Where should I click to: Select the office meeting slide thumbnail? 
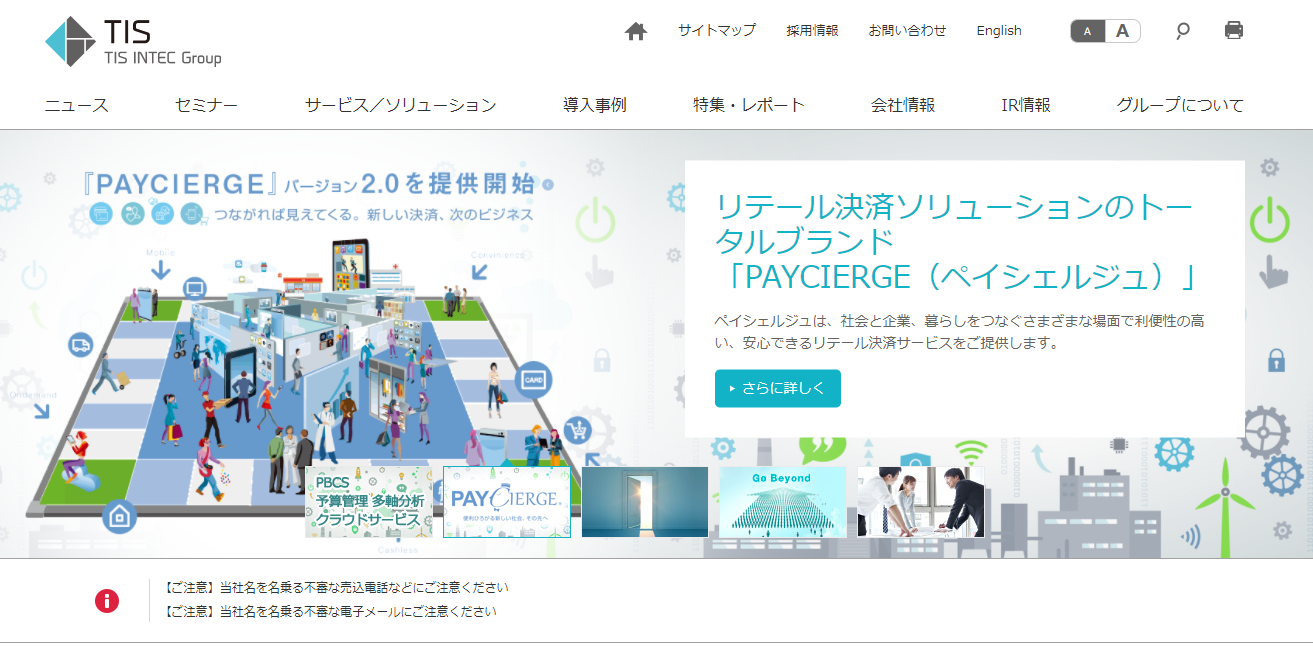(921, 502)
